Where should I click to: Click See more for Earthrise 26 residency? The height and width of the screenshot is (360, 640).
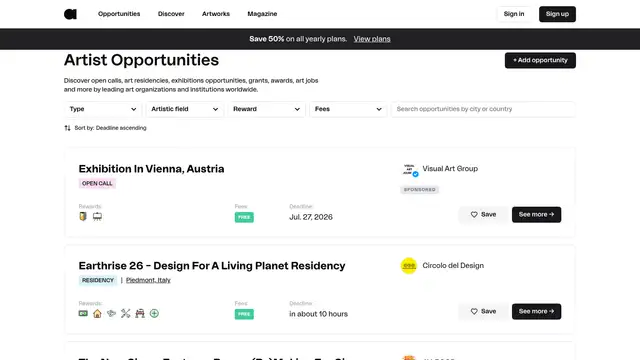click(x=536, y=311)
